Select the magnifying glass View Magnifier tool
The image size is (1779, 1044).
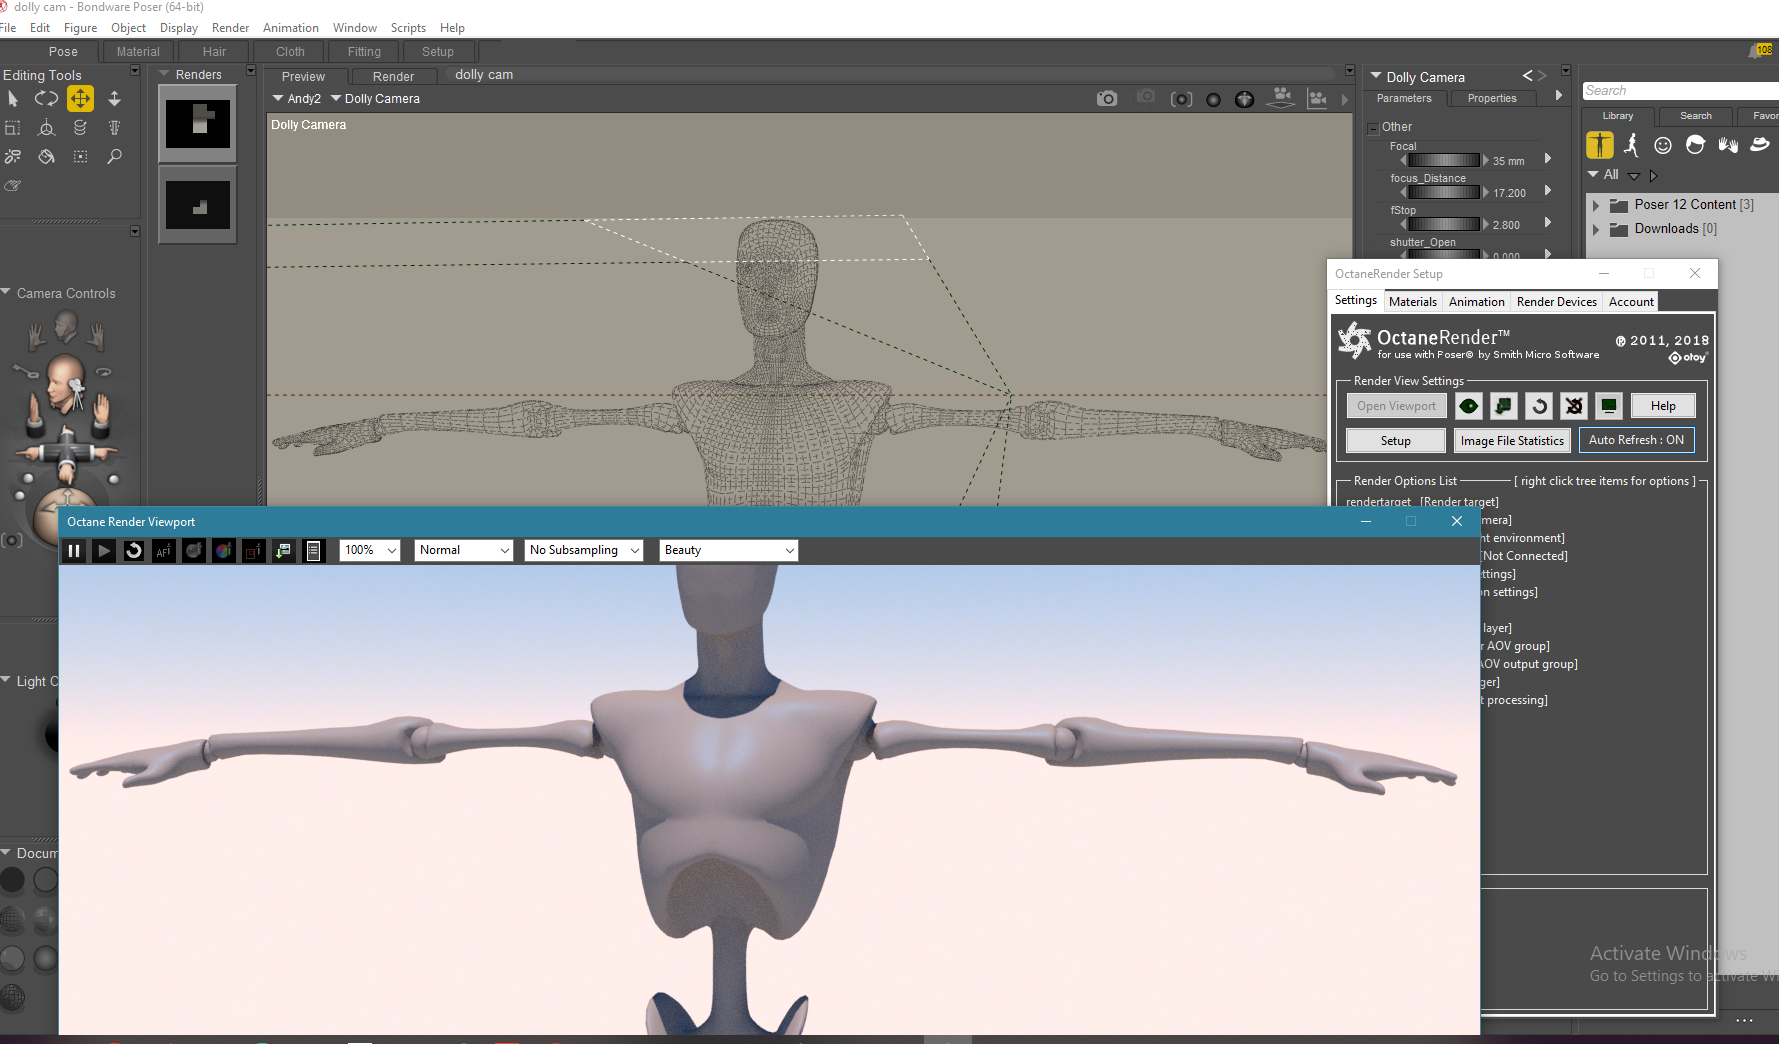click(x=114, y=157)
